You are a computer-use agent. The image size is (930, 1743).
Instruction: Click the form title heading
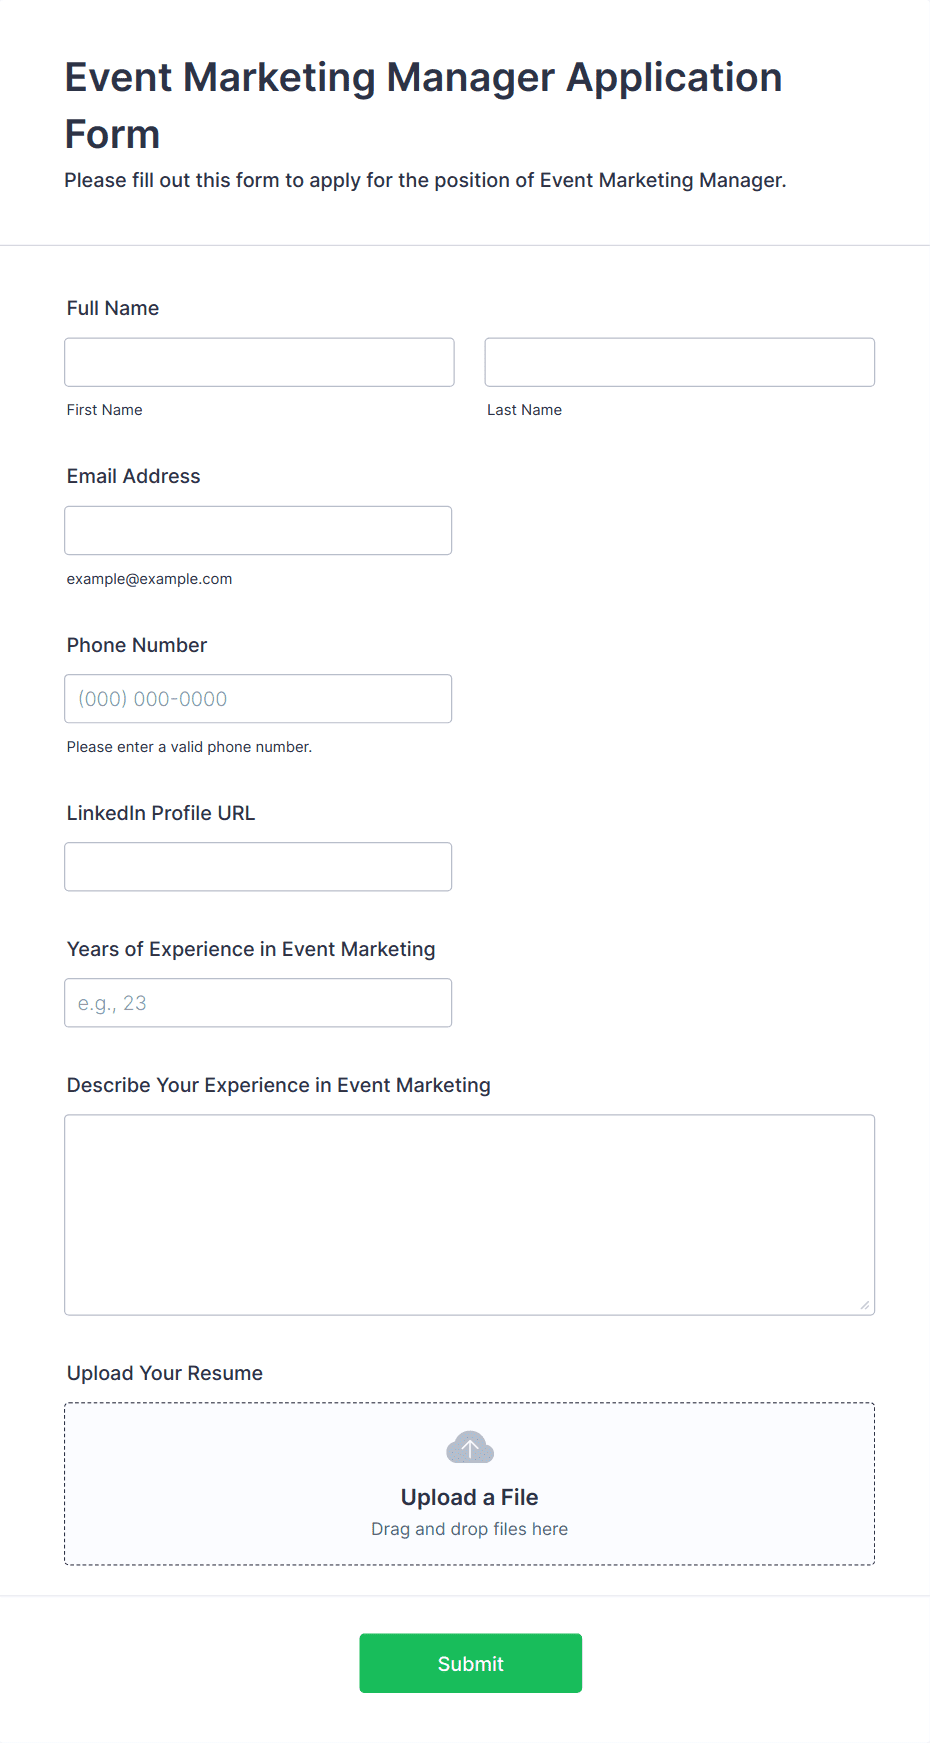point(424,105)
